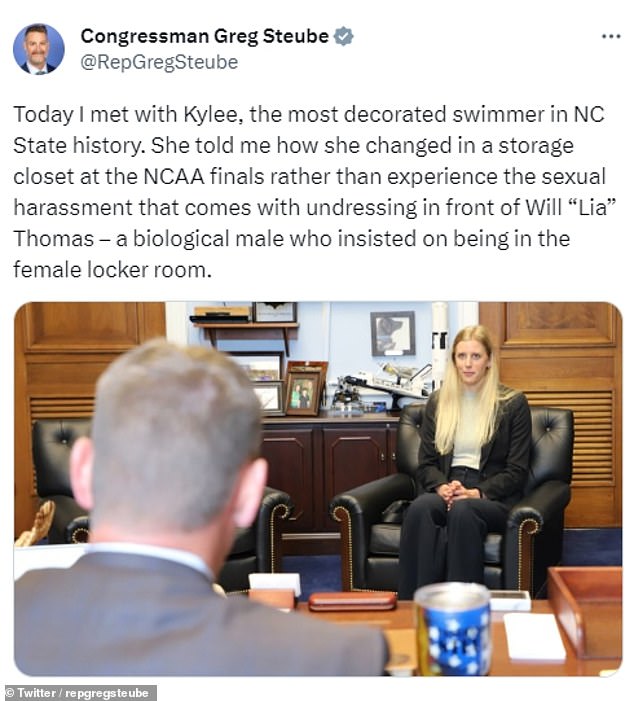Click the framed picture hanging on wall
This screenshot has height=701, width=634.
(393, 334)
